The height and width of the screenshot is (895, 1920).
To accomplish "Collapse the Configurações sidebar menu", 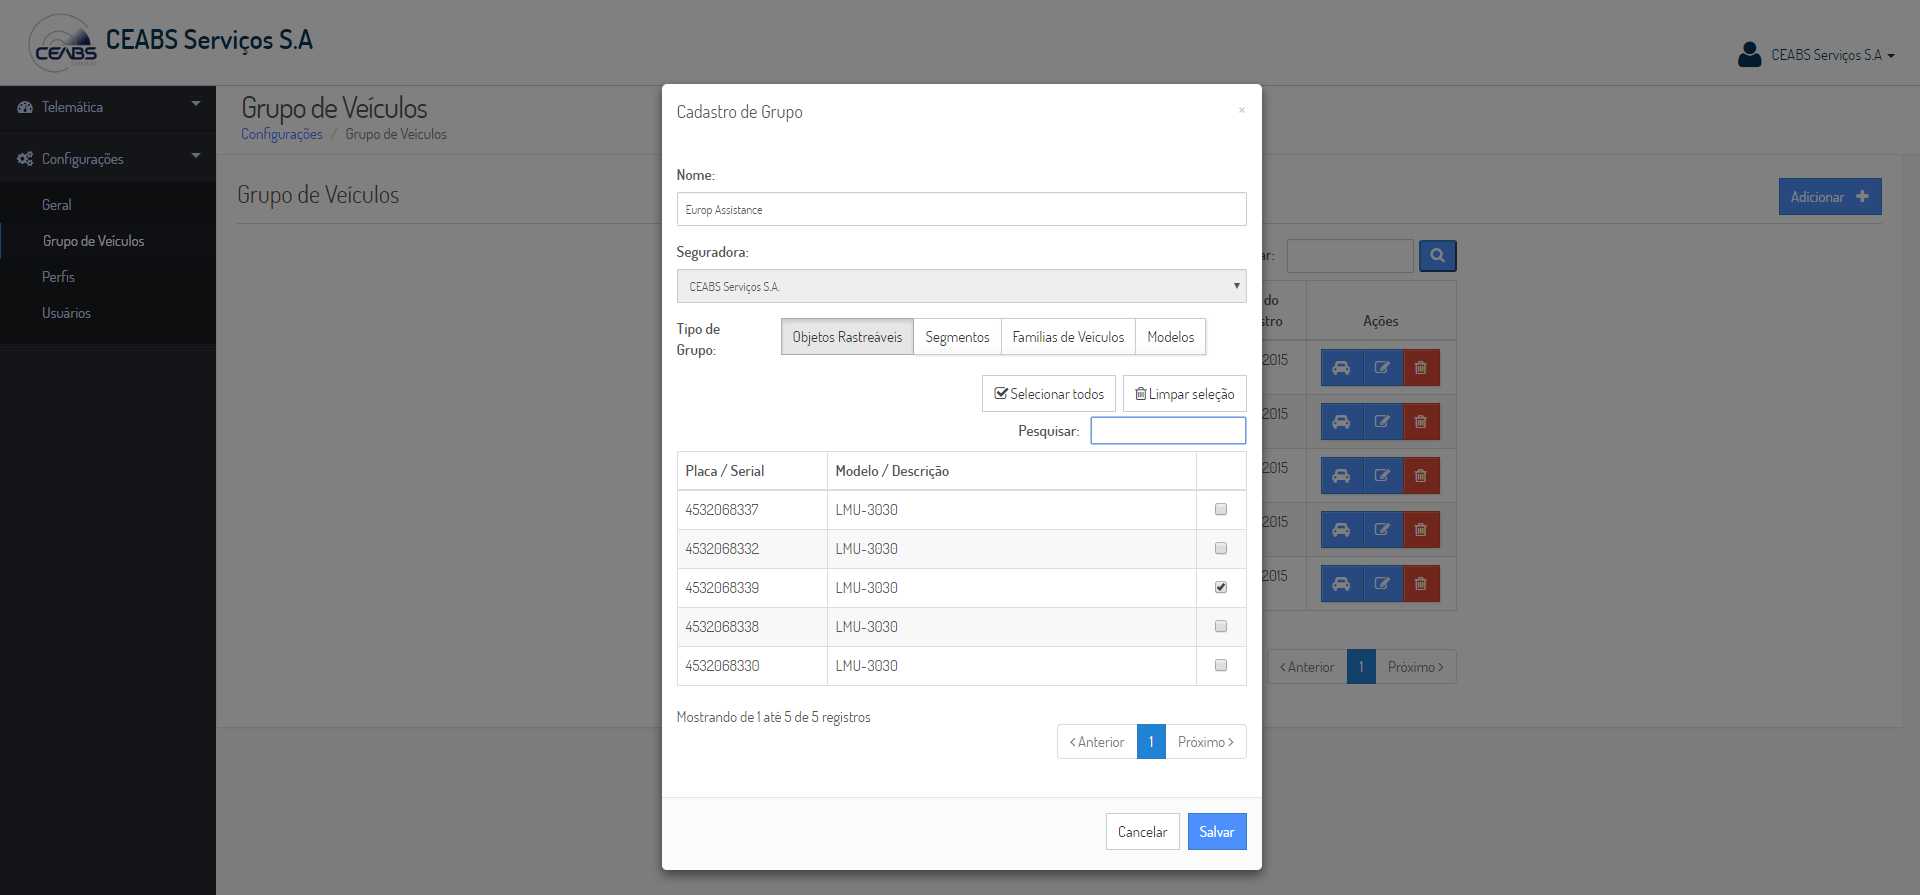I will click(x=108, y=159).
